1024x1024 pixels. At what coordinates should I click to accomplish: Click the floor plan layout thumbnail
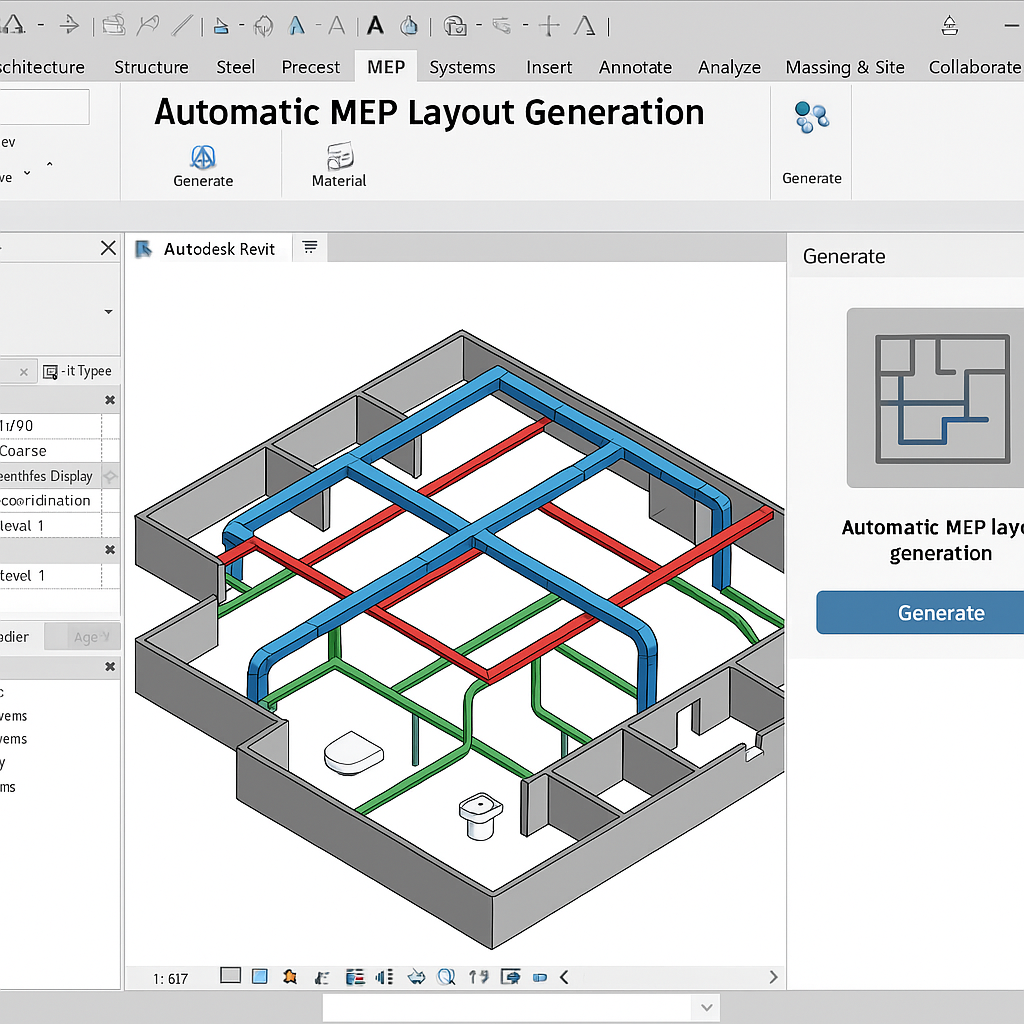(x=941, y=397)
